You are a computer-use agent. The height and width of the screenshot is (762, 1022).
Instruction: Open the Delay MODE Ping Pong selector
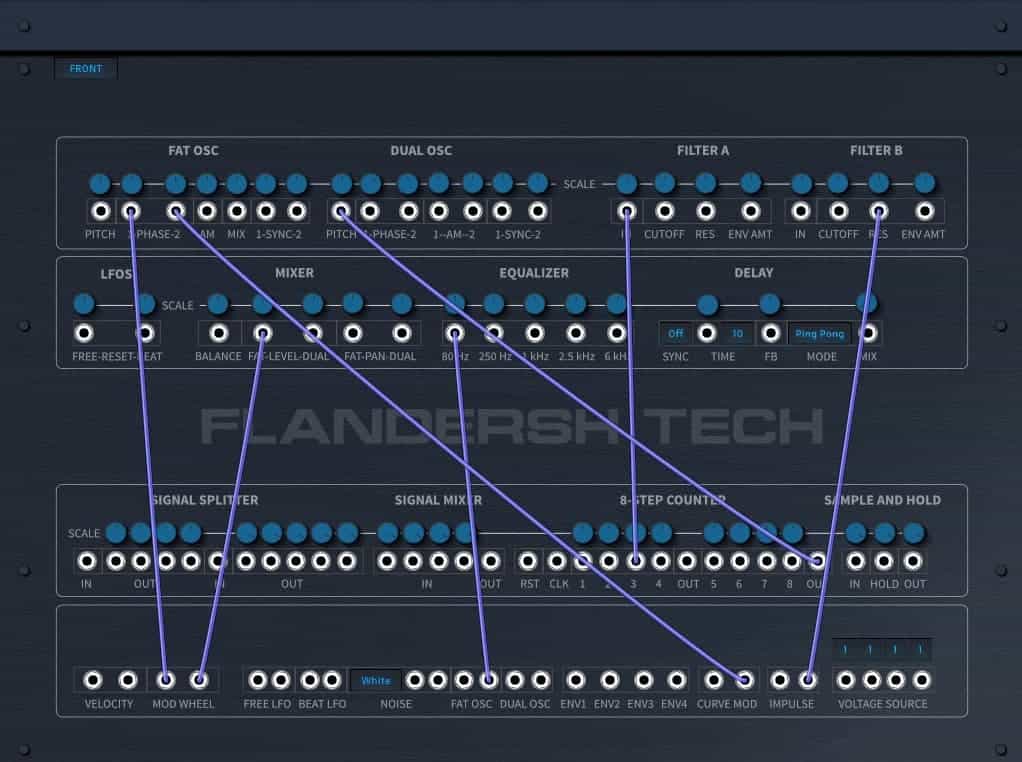819,334
